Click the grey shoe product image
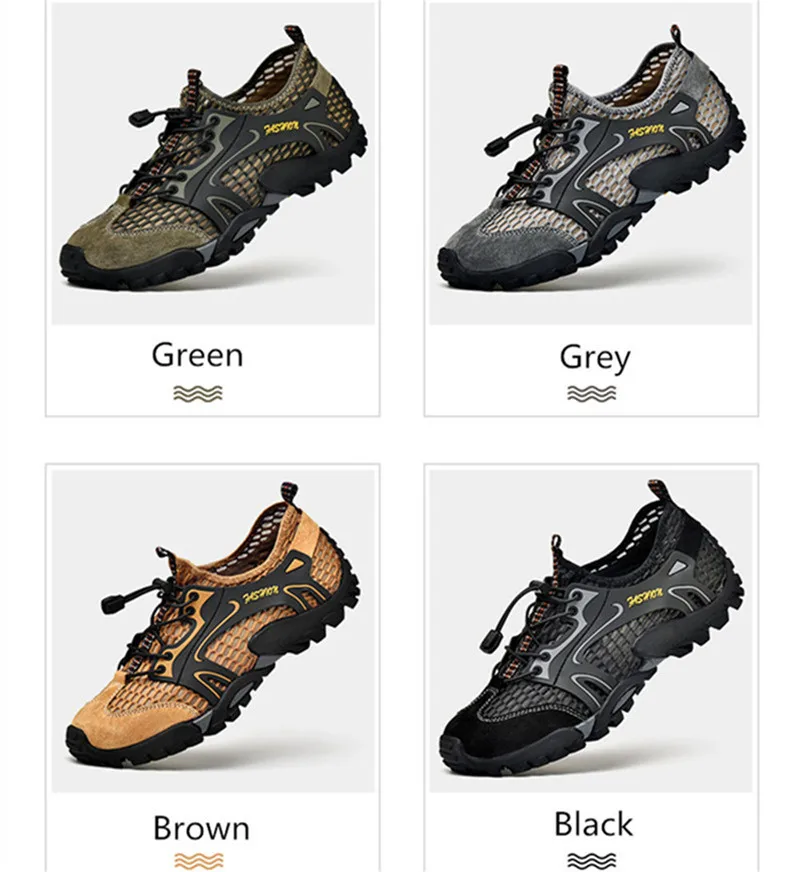Screen dimensions: 800x872 point(591,163)
